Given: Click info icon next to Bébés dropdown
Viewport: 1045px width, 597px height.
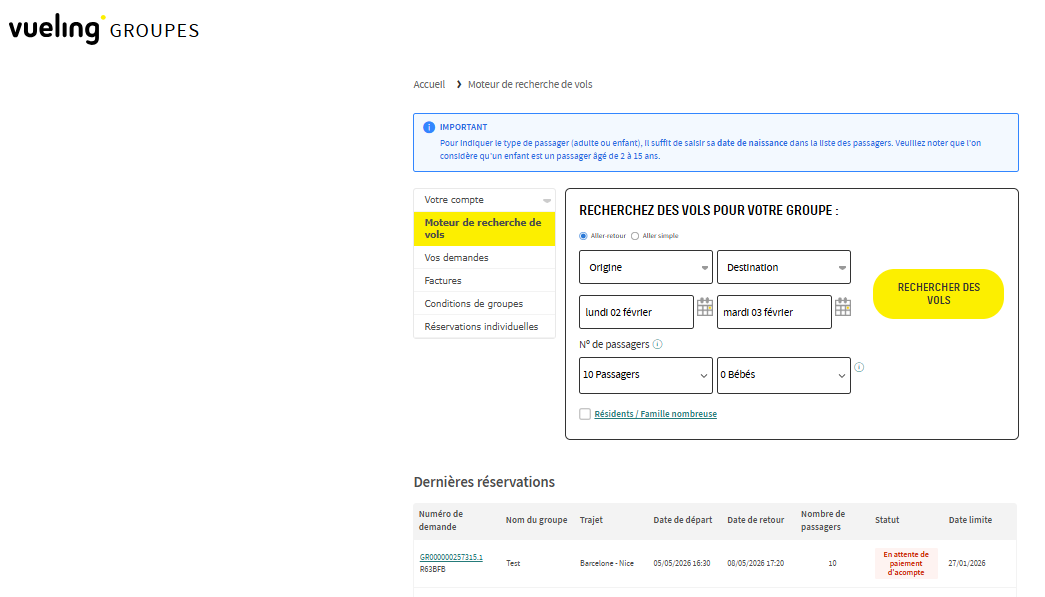Looking at the screenshot, I should (859, 367).
